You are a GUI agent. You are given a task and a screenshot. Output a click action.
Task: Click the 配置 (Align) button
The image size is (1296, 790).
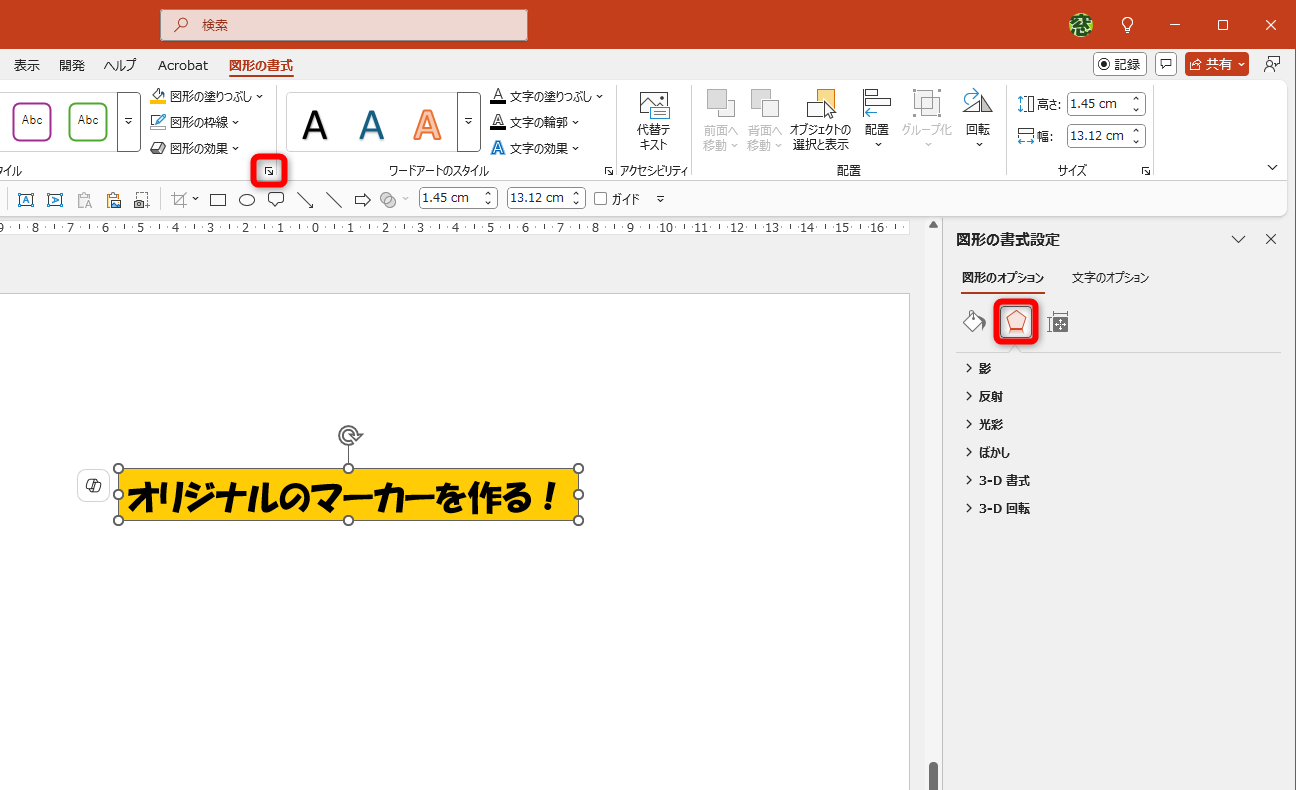click(x=876, y=118)
